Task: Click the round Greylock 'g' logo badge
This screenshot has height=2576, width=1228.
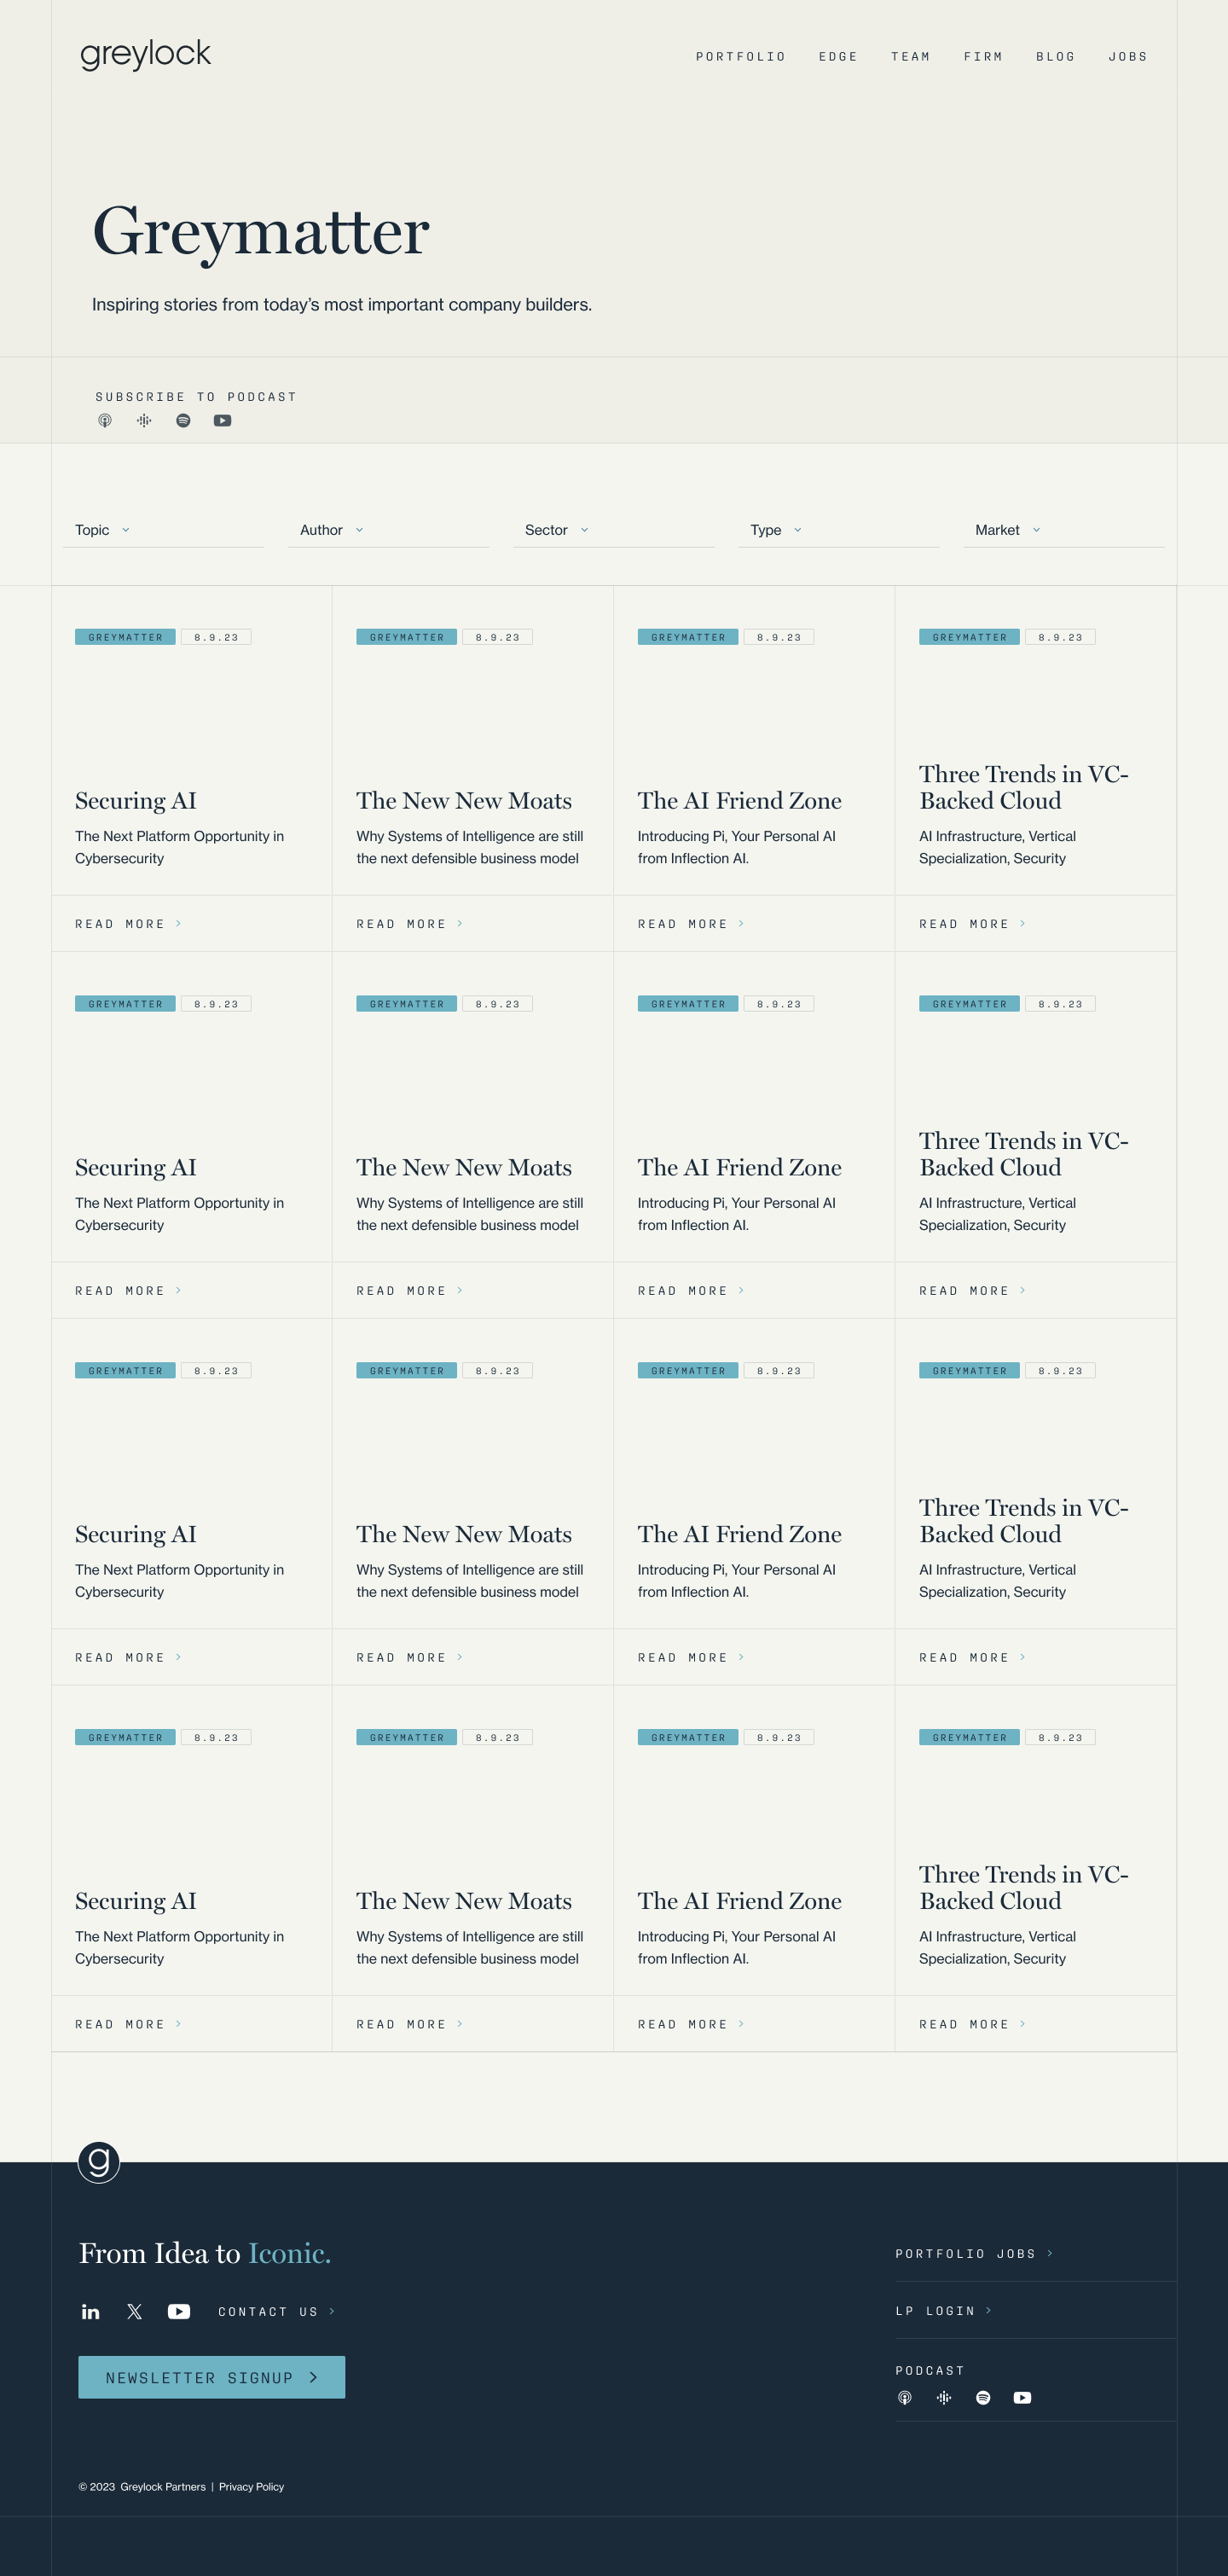Action: [x=99, y=2162]
